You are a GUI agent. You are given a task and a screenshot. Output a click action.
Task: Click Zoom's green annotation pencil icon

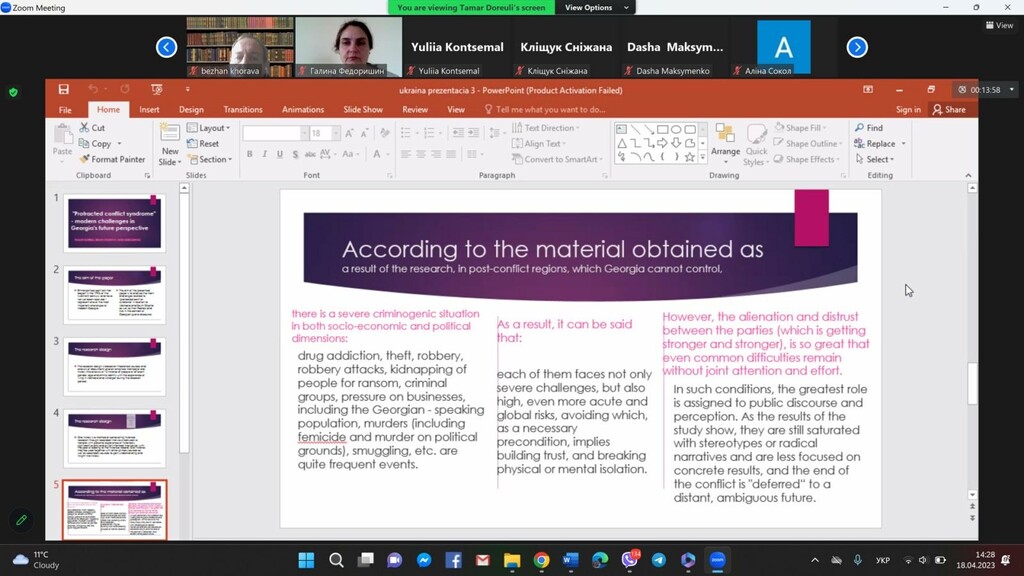[21, 521]
